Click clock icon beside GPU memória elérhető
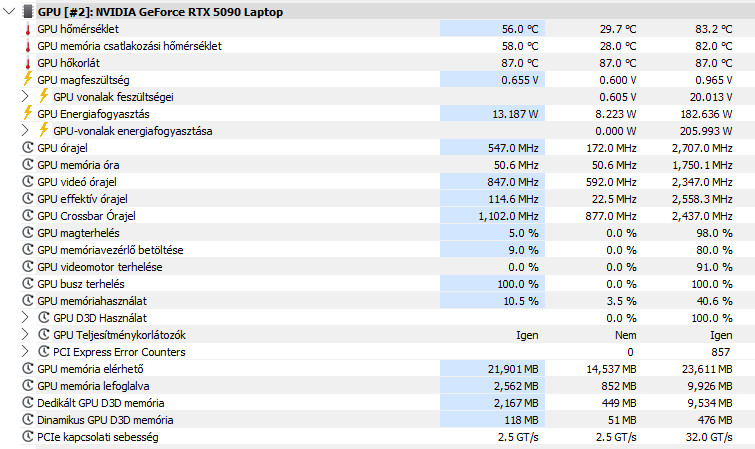The width and height of the screenshot is (755, 449). [28, 369]
